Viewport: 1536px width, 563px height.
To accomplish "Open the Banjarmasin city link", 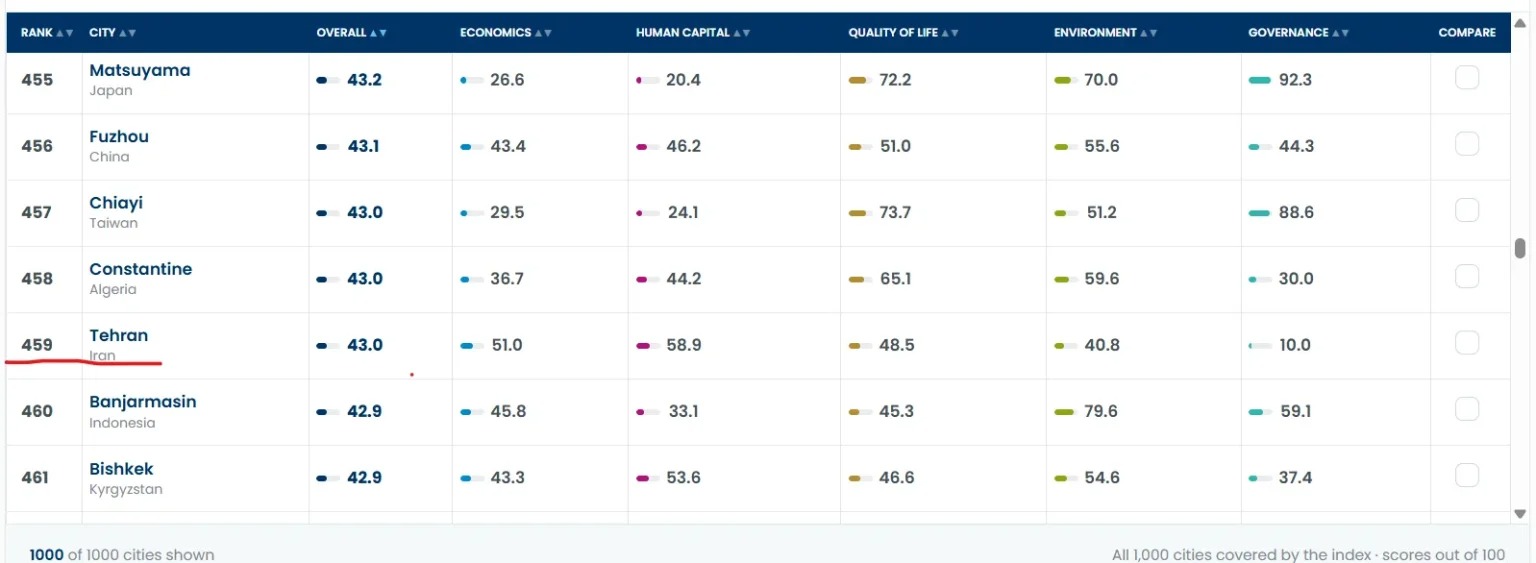I will 143,402.
